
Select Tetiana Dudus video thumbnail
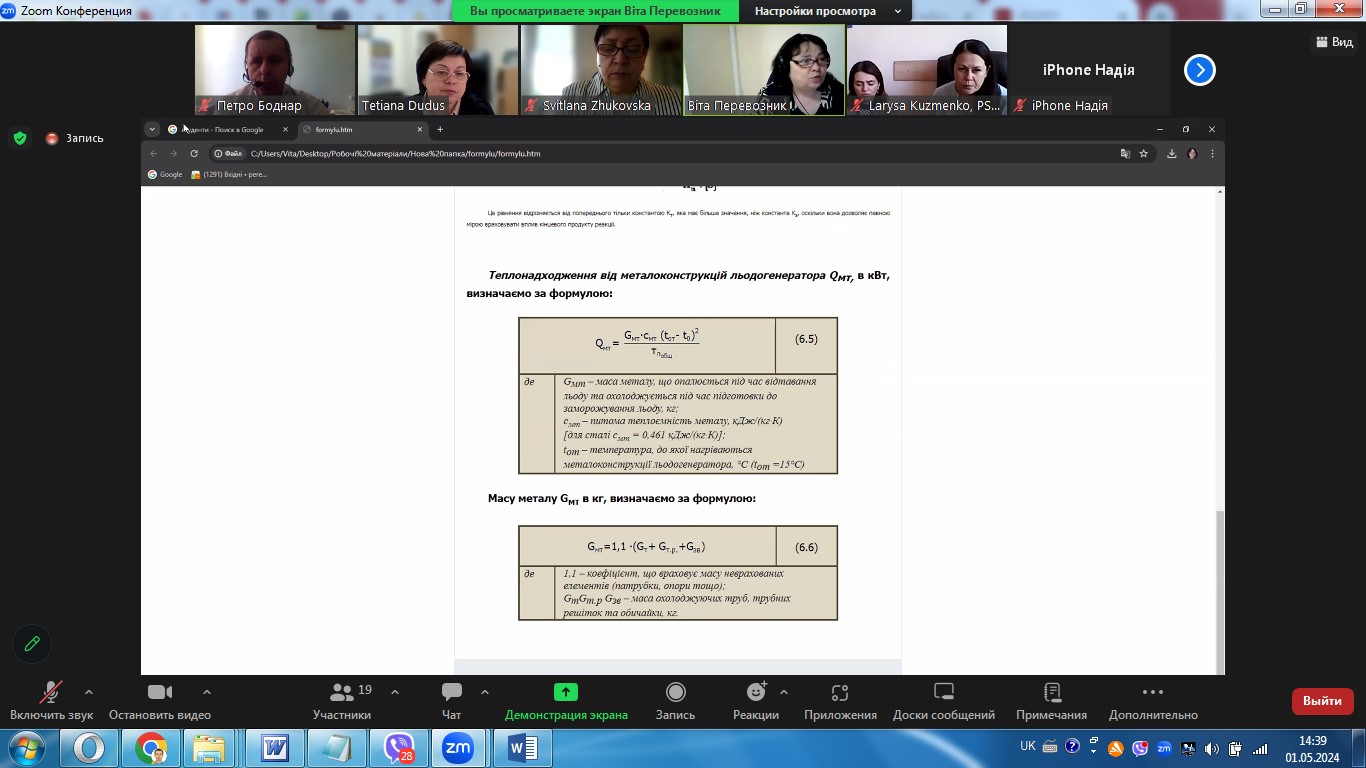click(438, 70)
